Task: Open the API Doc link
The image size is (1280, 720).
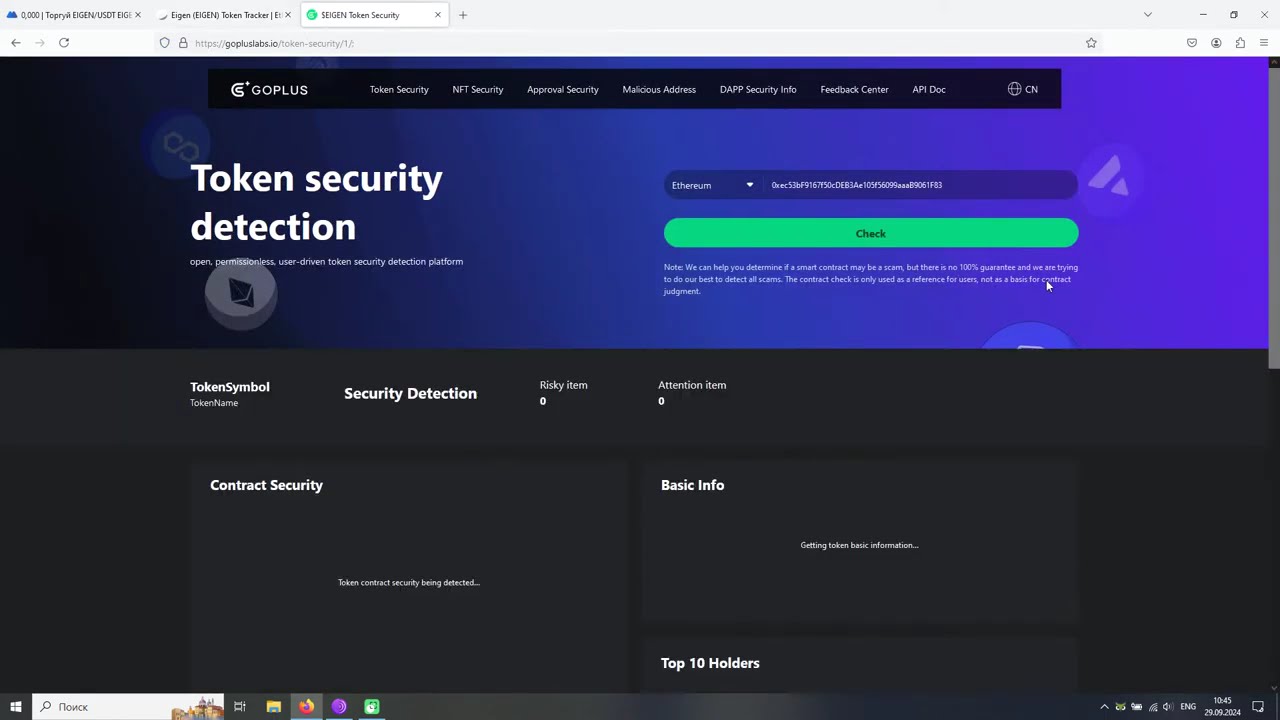Action: 929,89
